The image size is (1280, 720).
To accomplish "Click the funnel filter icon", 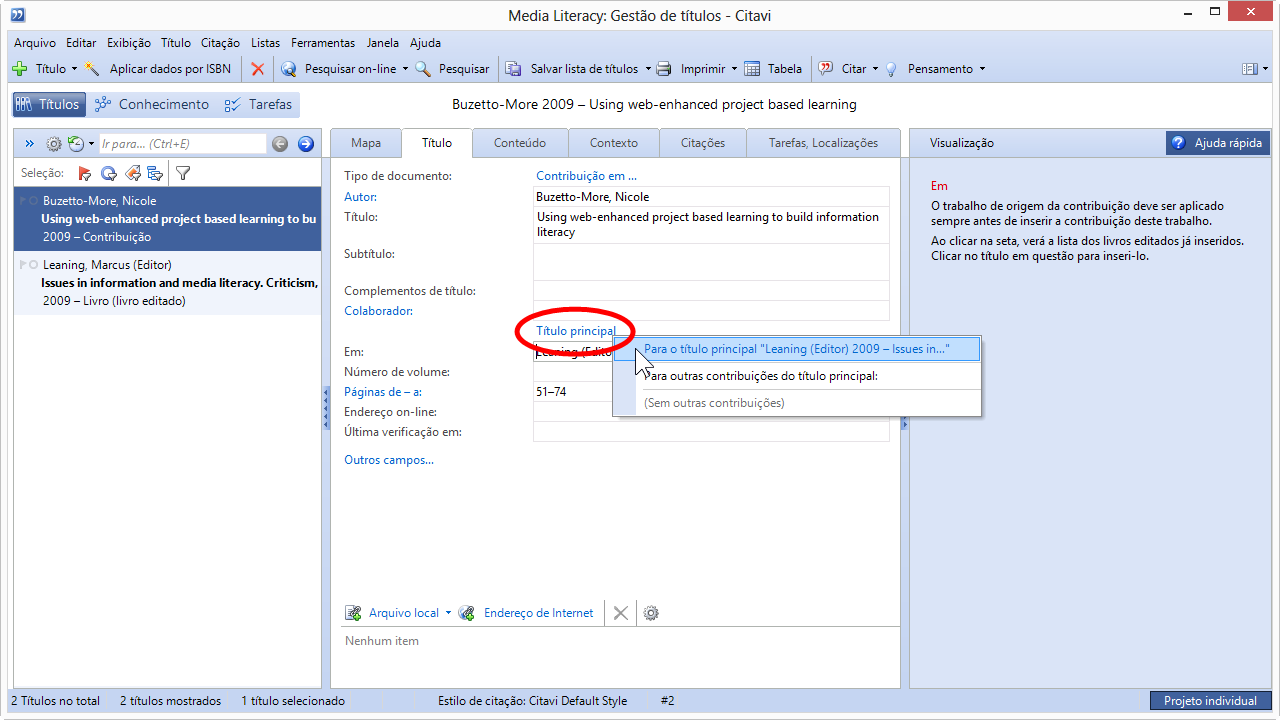I will pyautogui.click(x=183, y=173).
